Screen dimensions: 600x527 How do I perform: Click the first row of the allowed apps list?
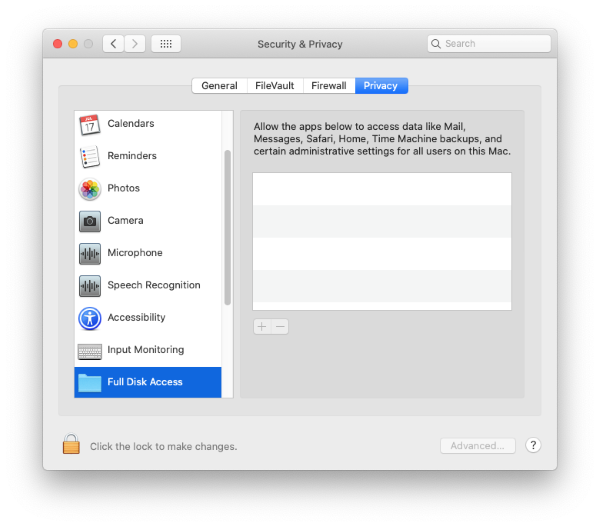point(382,189)
